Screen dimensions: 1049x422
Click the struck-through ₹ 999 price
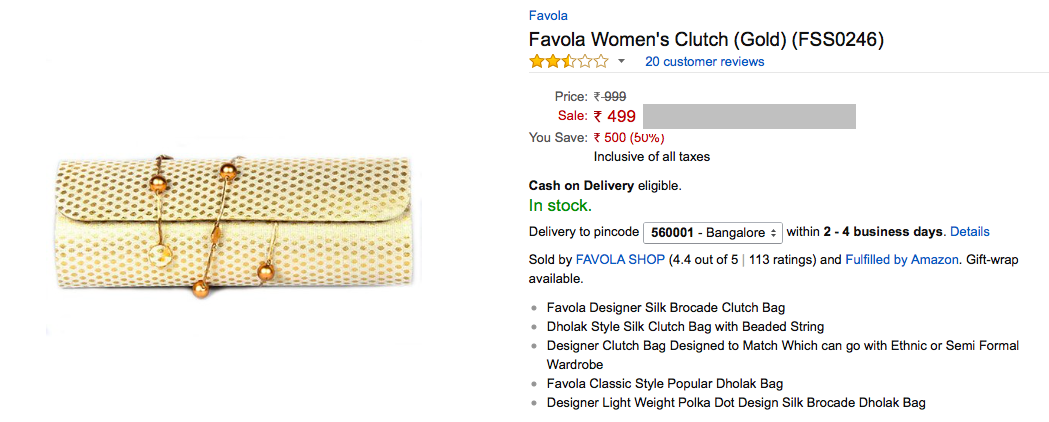[x=610, y=96]
